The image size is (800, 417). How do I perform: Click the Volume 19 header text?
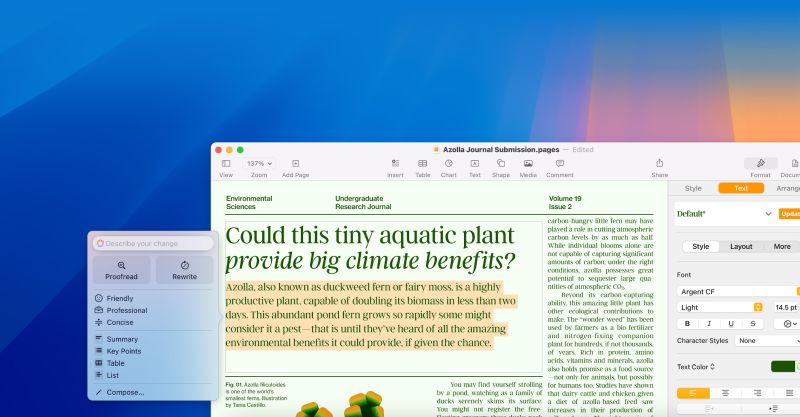click(565, 199)
